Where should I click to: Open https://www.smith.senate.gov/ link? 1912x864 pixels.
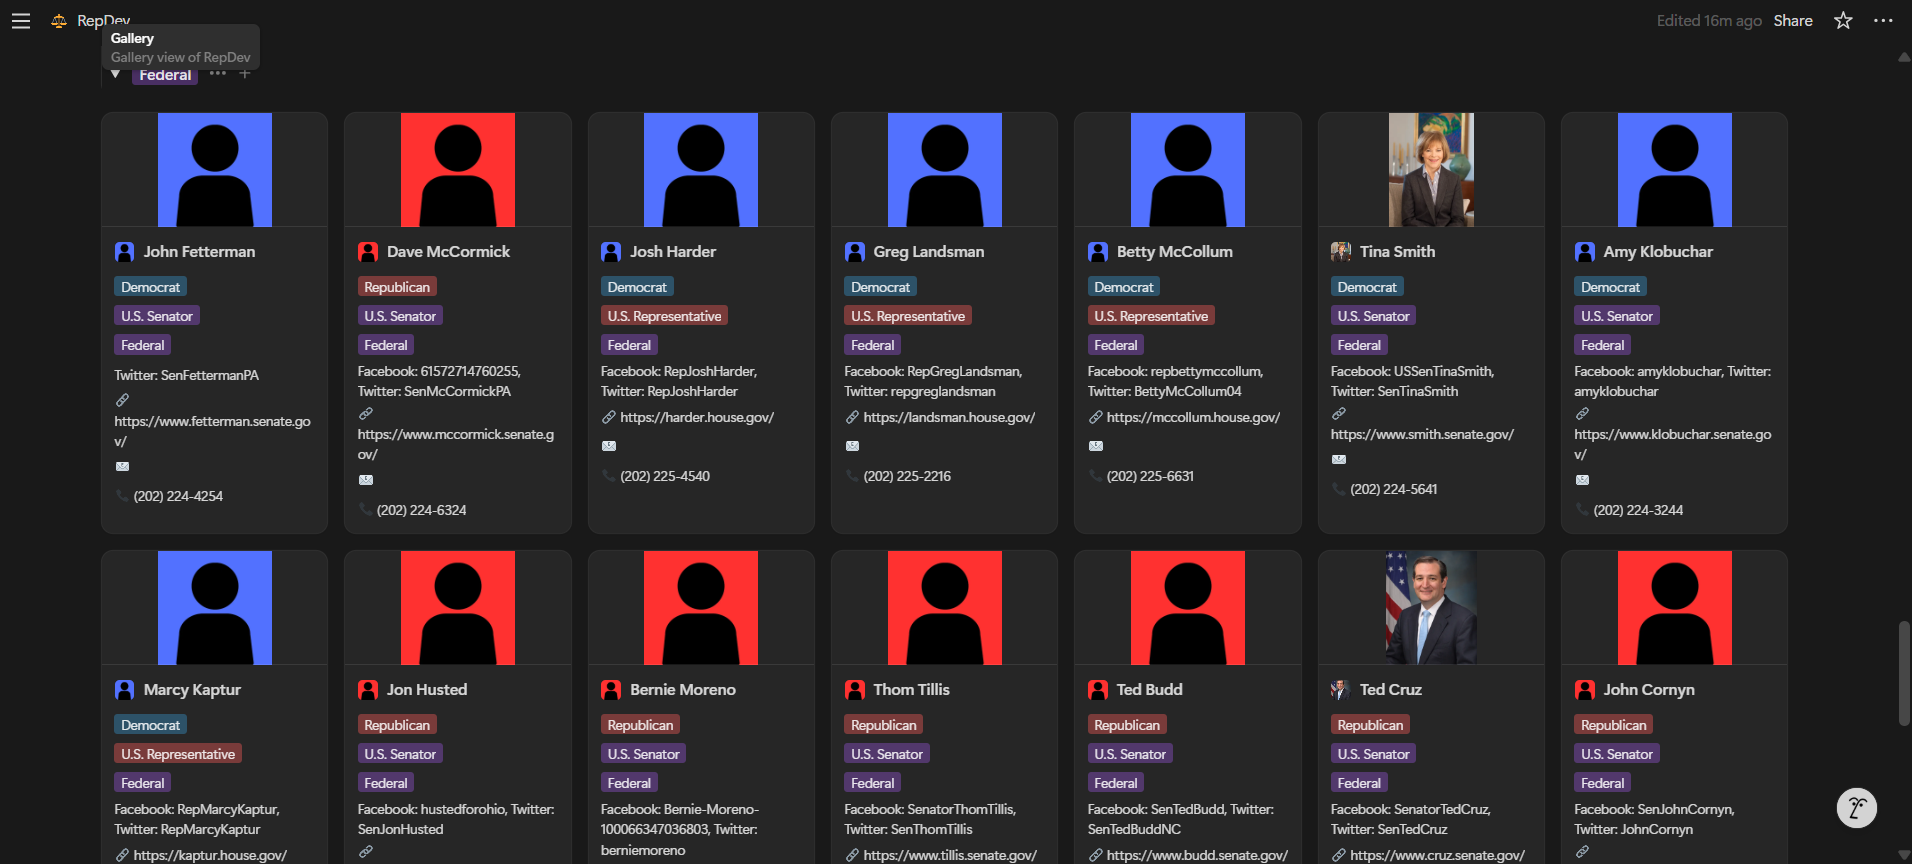[x=1422, y=434]
